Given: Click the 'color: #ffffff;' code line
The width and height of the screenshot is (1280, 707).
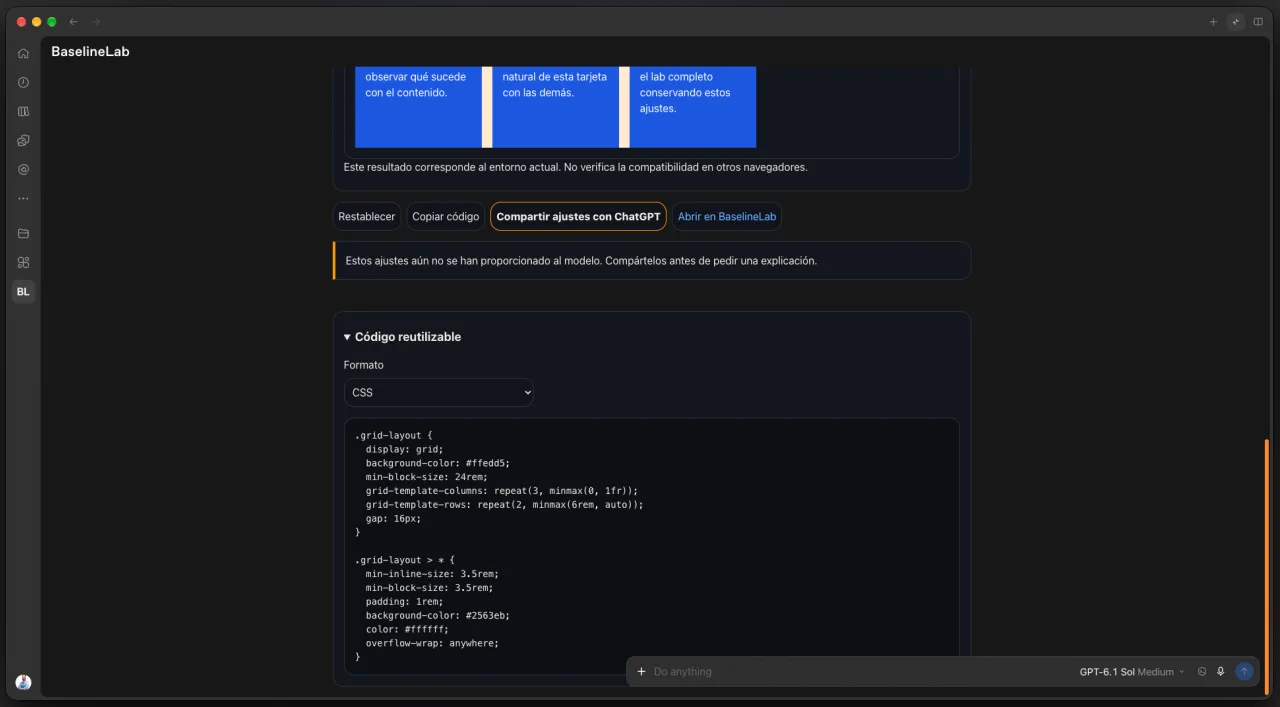Looking at the screenshot, I should (x=407, y=630).
